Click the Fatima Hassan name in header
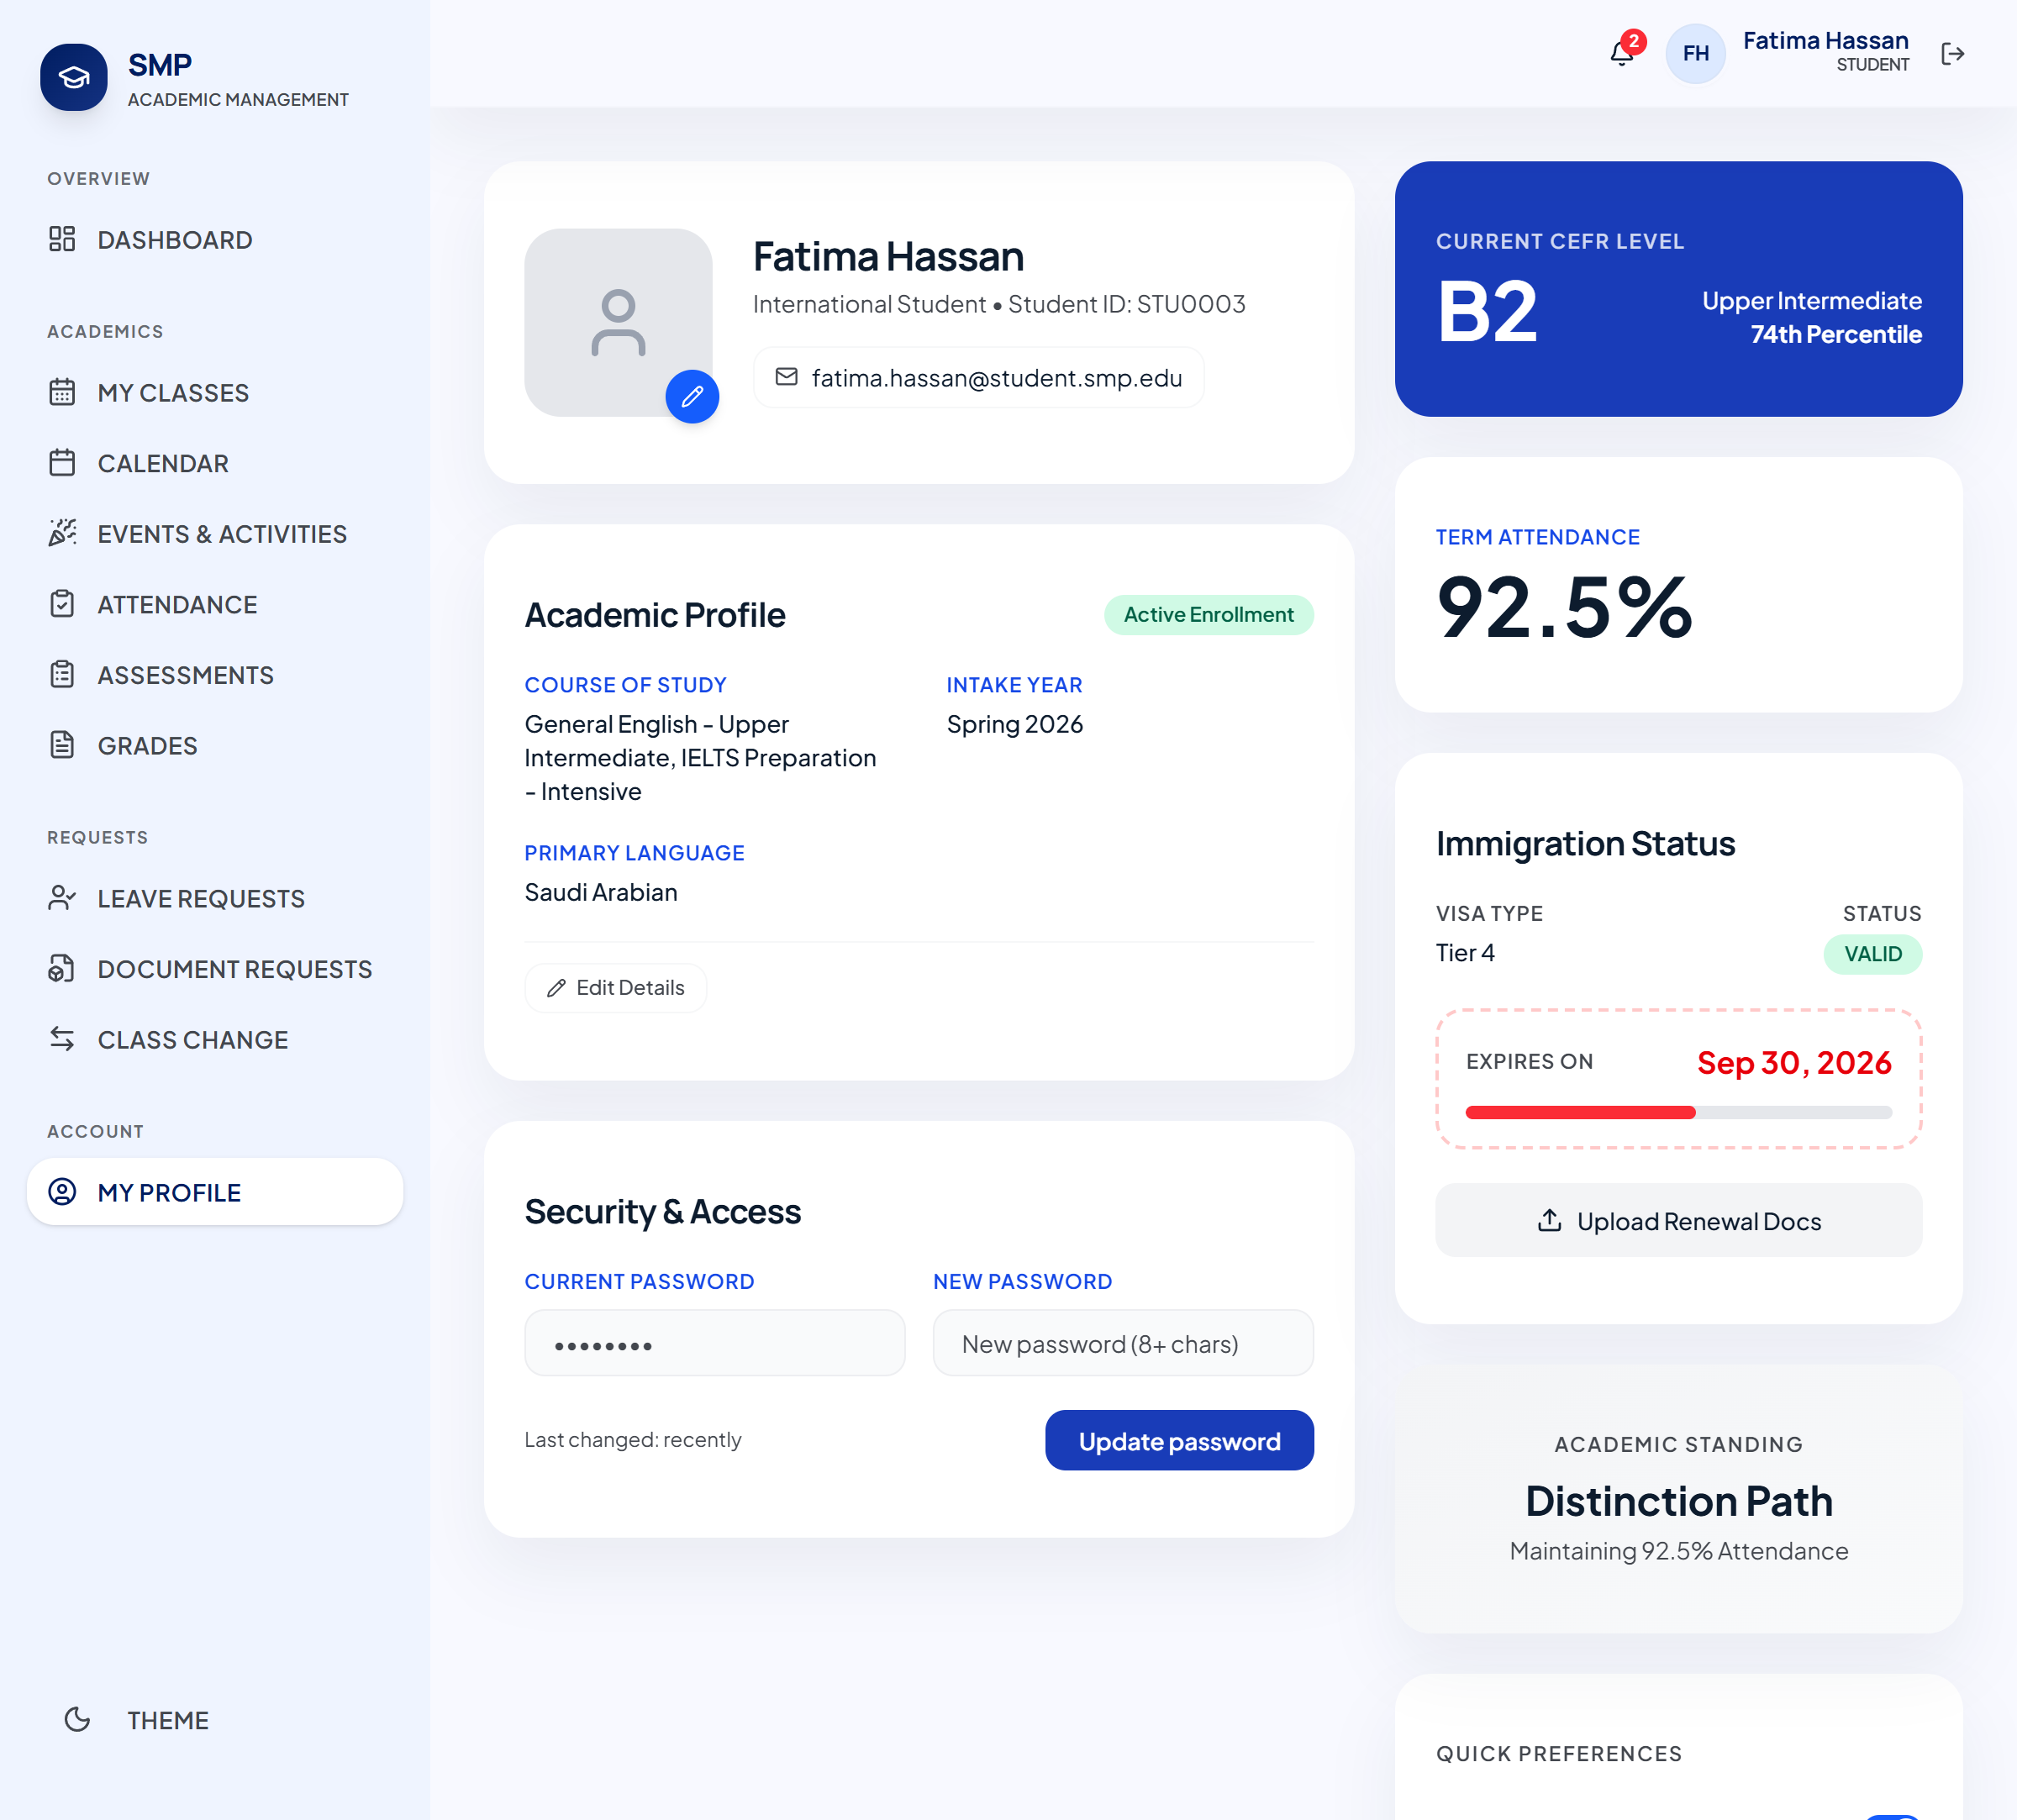Viewport: 2017px width, 1820px height. [1825, 41]
